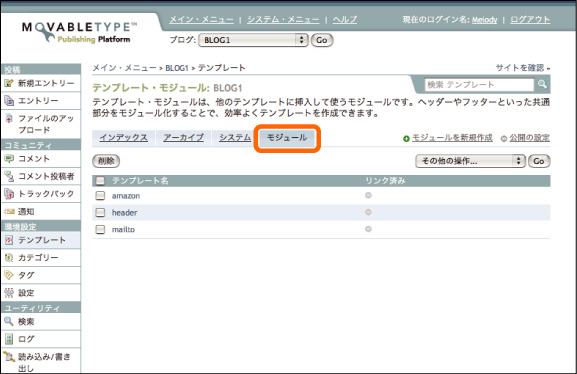Open the mailto template

[x=123, y=229]
